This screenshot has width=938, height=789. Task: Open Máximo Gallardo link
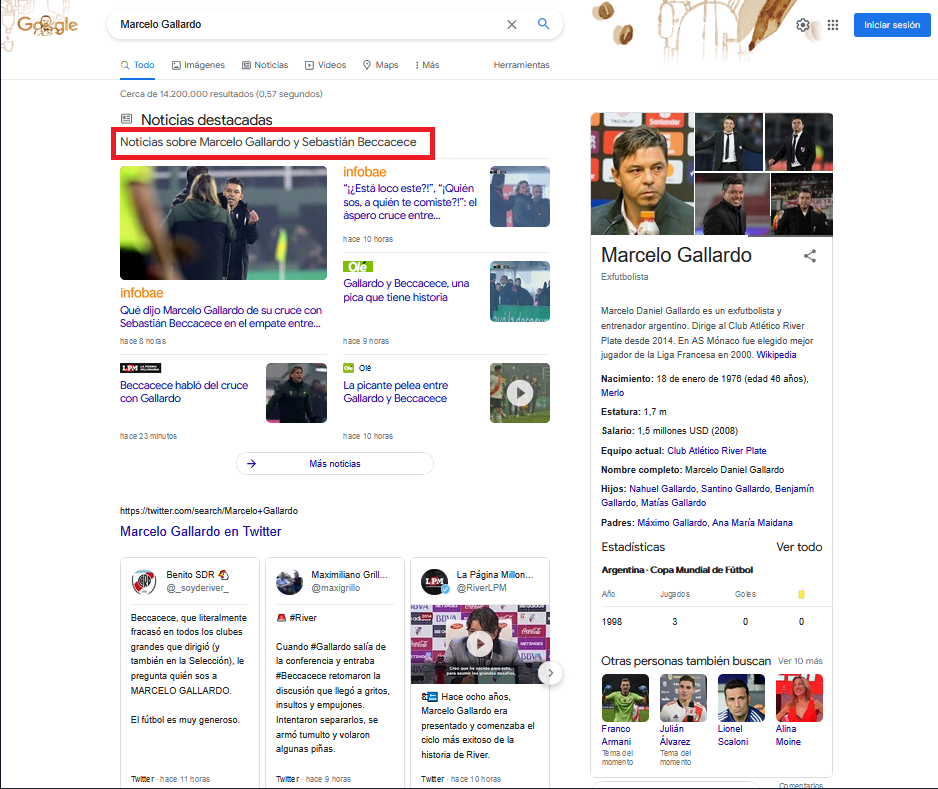click(x=672, y=523)
